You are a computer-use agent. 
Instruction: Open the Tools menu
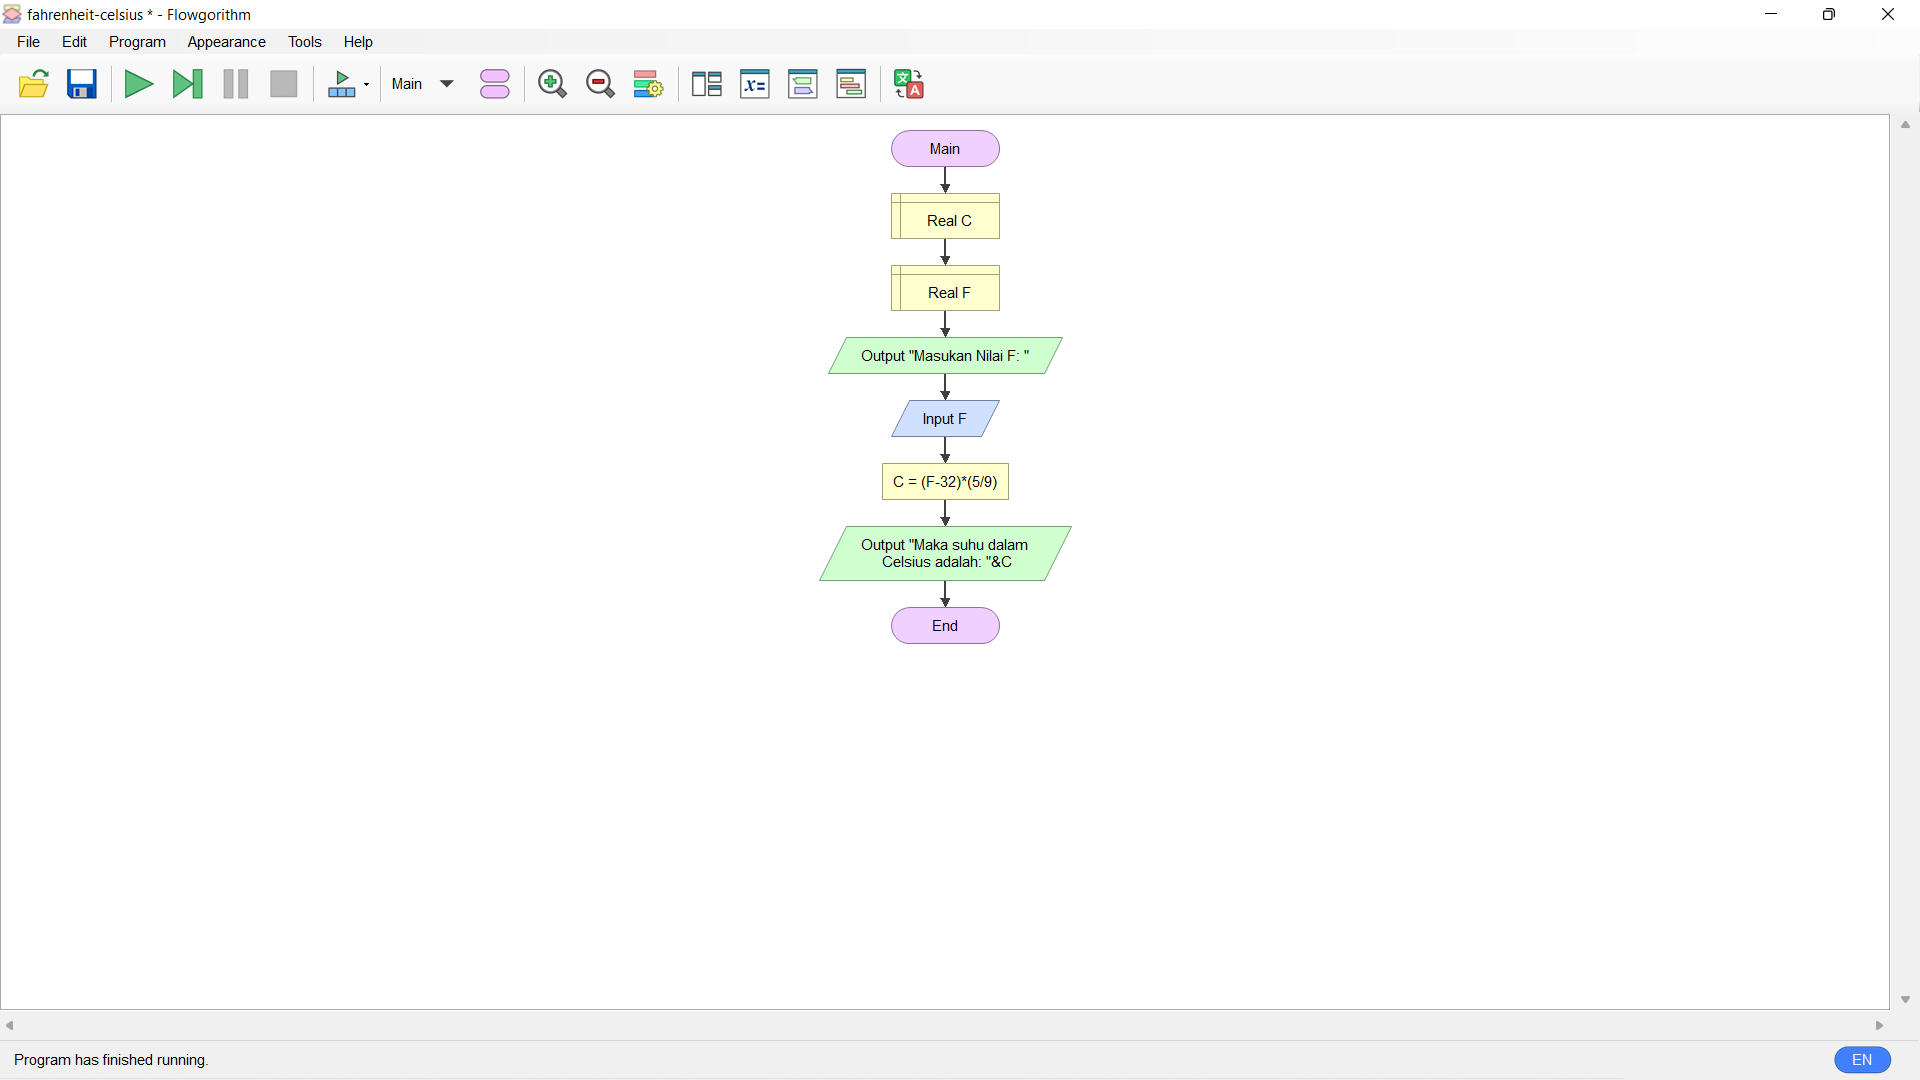point(305,42)
